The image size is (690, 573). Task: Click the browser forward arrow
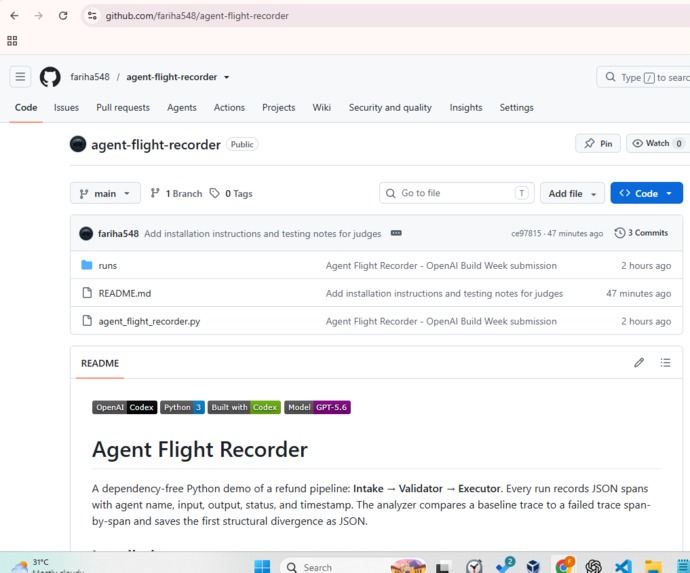[x=39, y=16]
